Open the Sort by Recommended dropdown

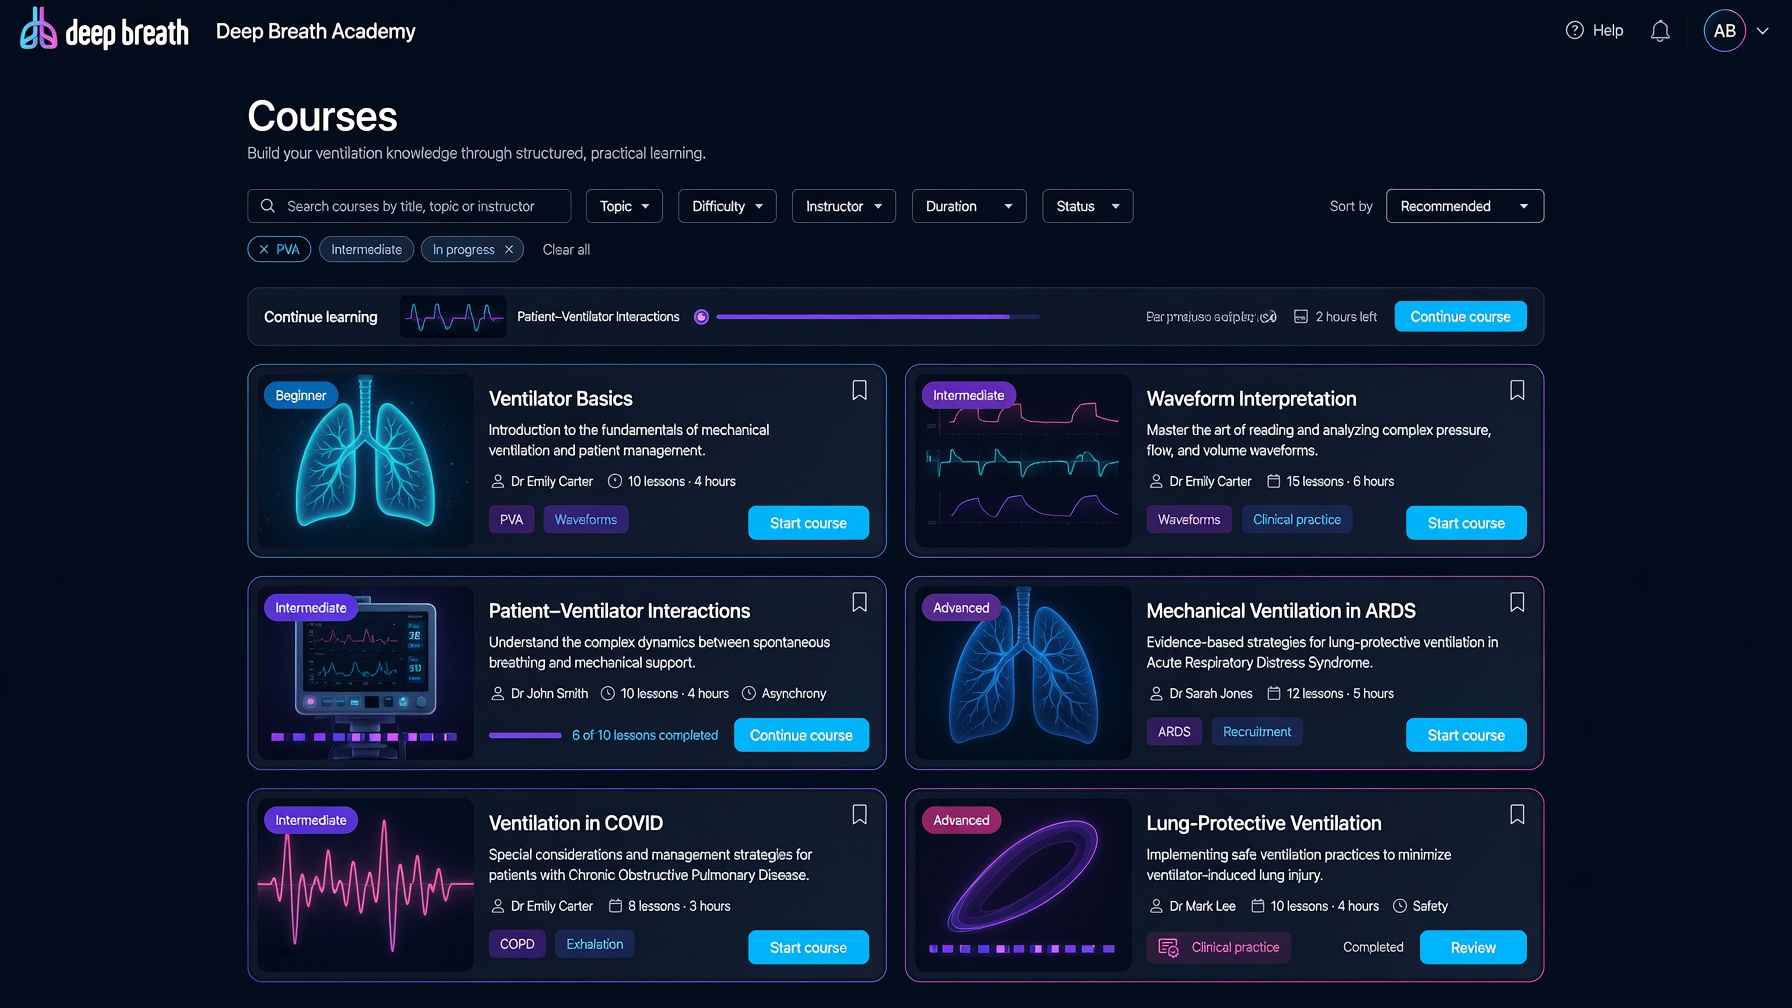pyautogui.click(x=1465, y=206)
